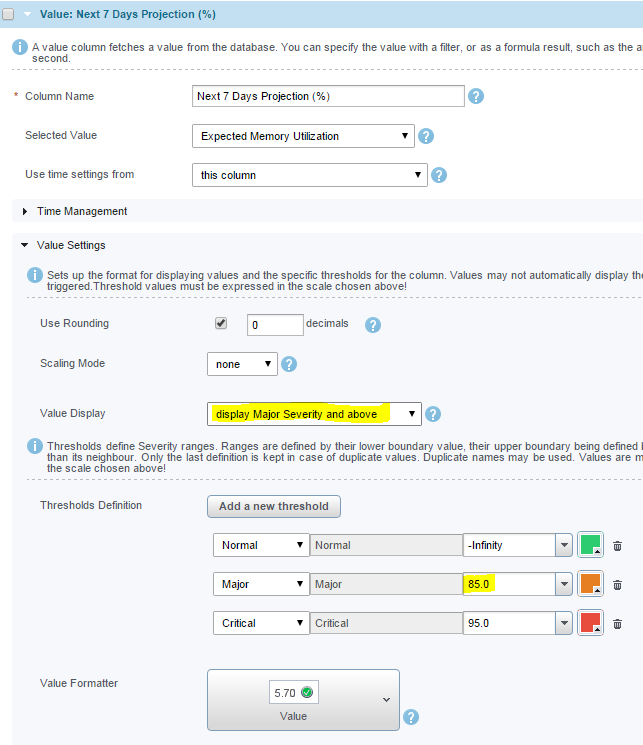
Task: Click the Column Name text field
Action: pyautogui.click(x=327, y=96)
